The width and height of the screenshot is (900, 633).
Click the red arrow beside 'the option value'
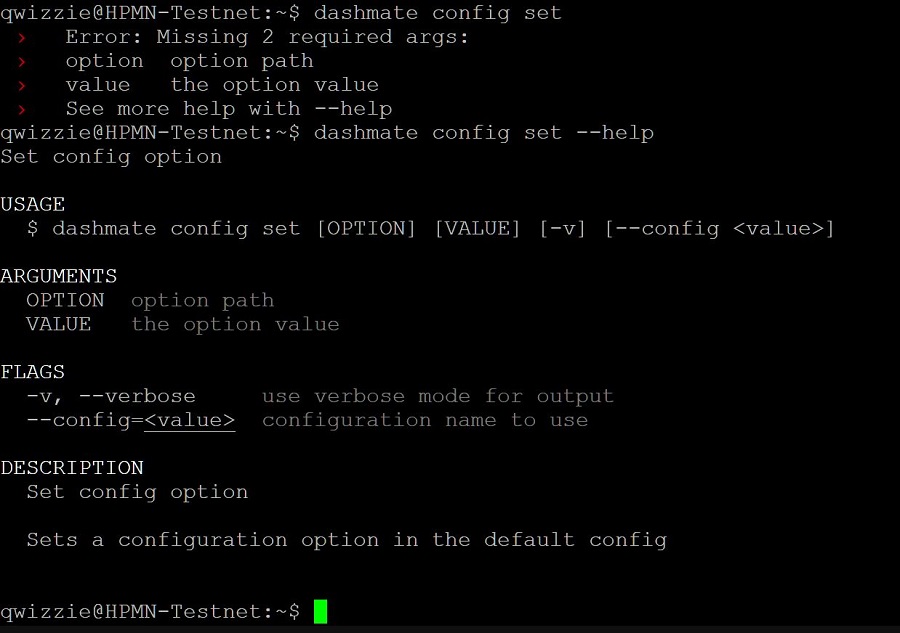tap(22, 86)
